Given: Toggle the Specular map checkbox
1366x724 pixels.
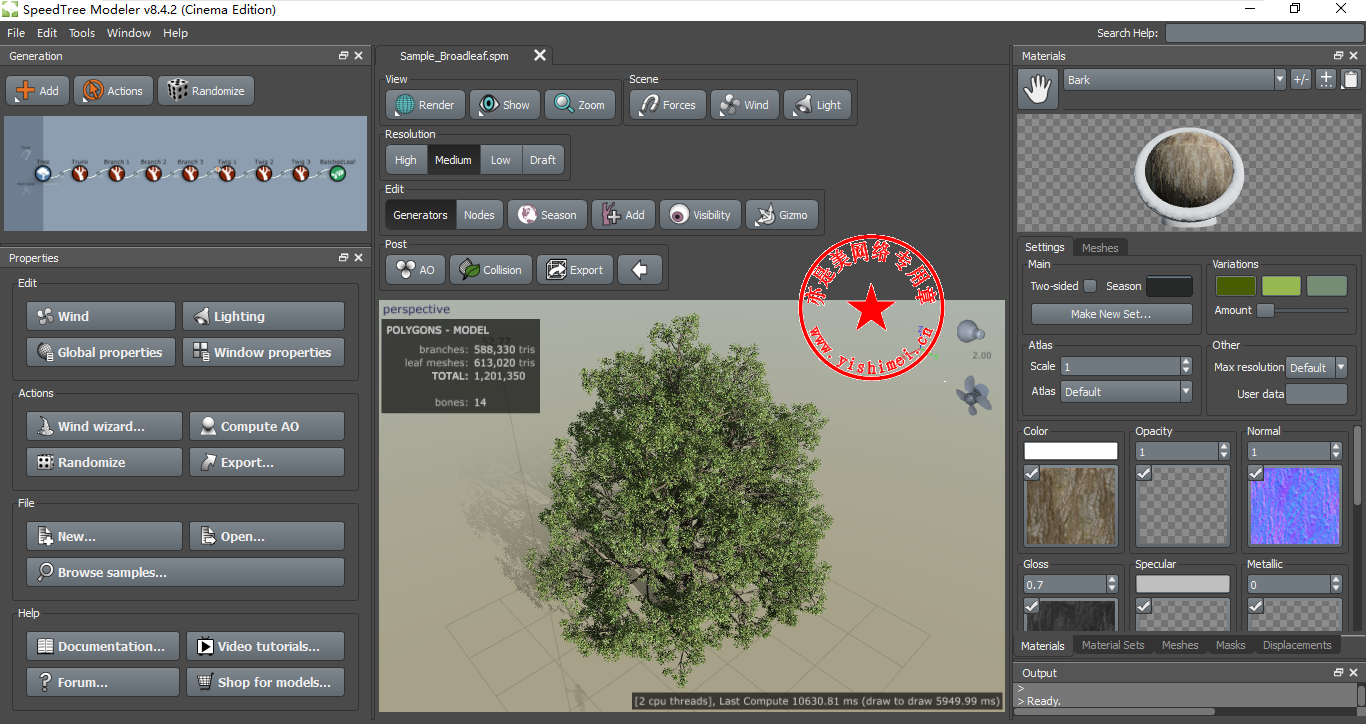Looking at the screenshot, I should pos(1144,606).
